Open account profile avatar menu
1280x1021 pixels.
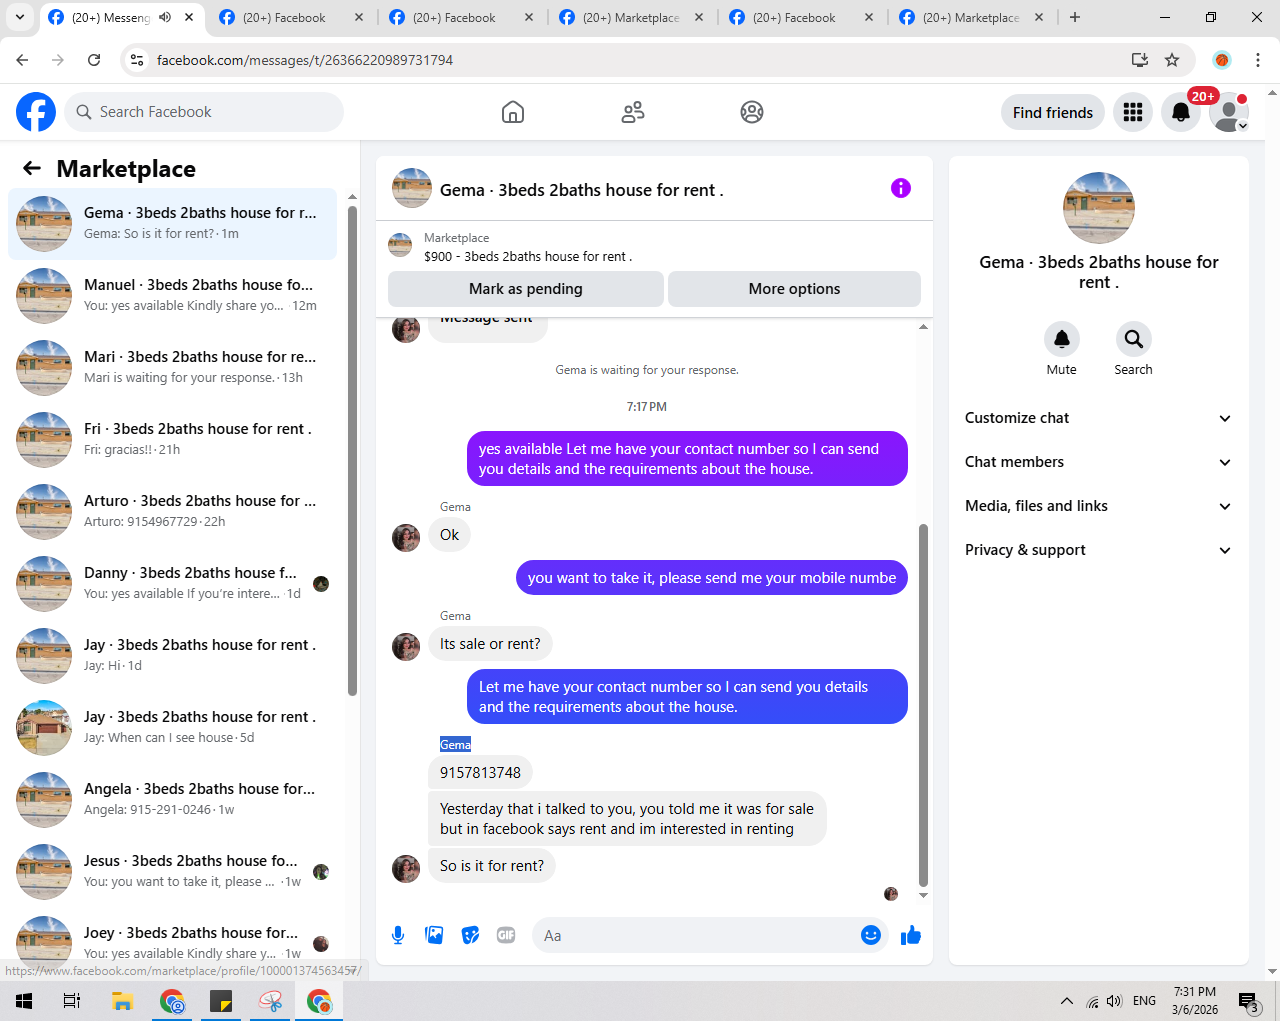pos(1229,112)
